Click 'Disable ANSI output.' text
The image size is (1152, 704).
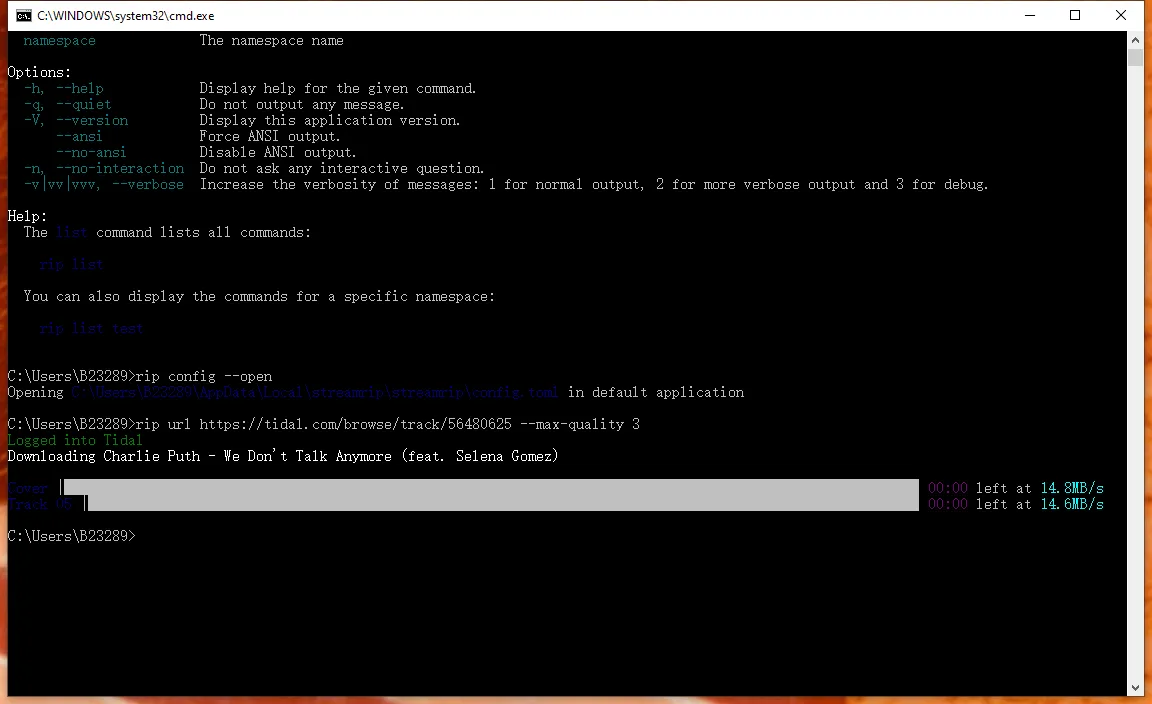(278, 152)
